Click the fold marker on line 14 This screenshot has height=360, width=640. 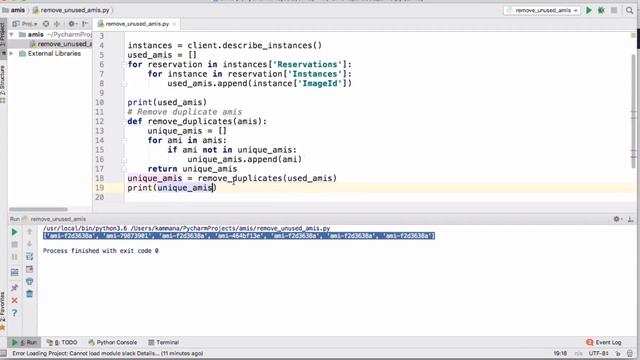[x=124, y=140]
